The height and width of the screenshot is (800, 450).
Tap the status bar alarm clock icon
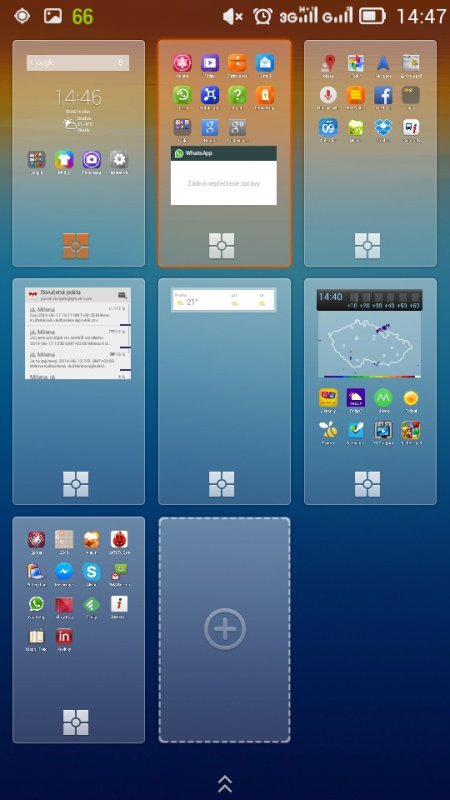(263, 16)
